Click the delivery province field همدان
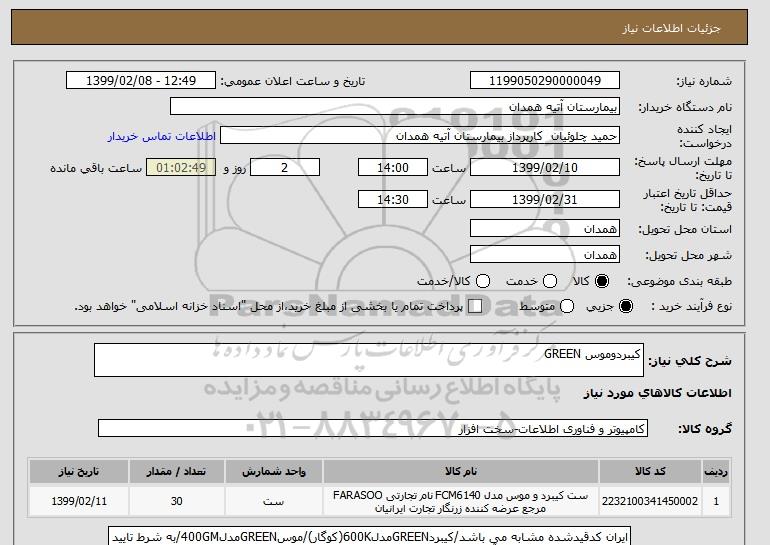This screenshot has height=545, width=770. (x=545, y=228)
